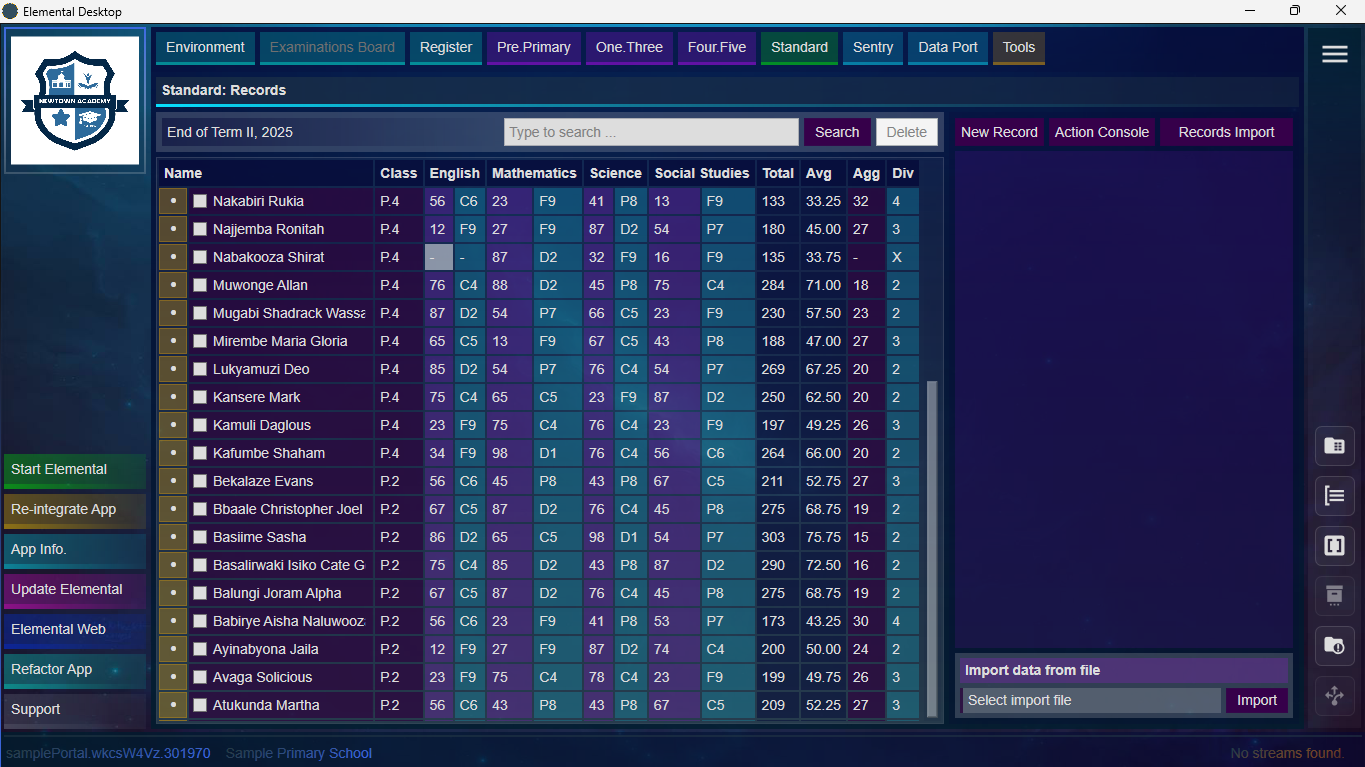Click the dot button beside Nakabiri Rukia
The width and height of the screenshot is (1365, 767).
coord(173,201)
